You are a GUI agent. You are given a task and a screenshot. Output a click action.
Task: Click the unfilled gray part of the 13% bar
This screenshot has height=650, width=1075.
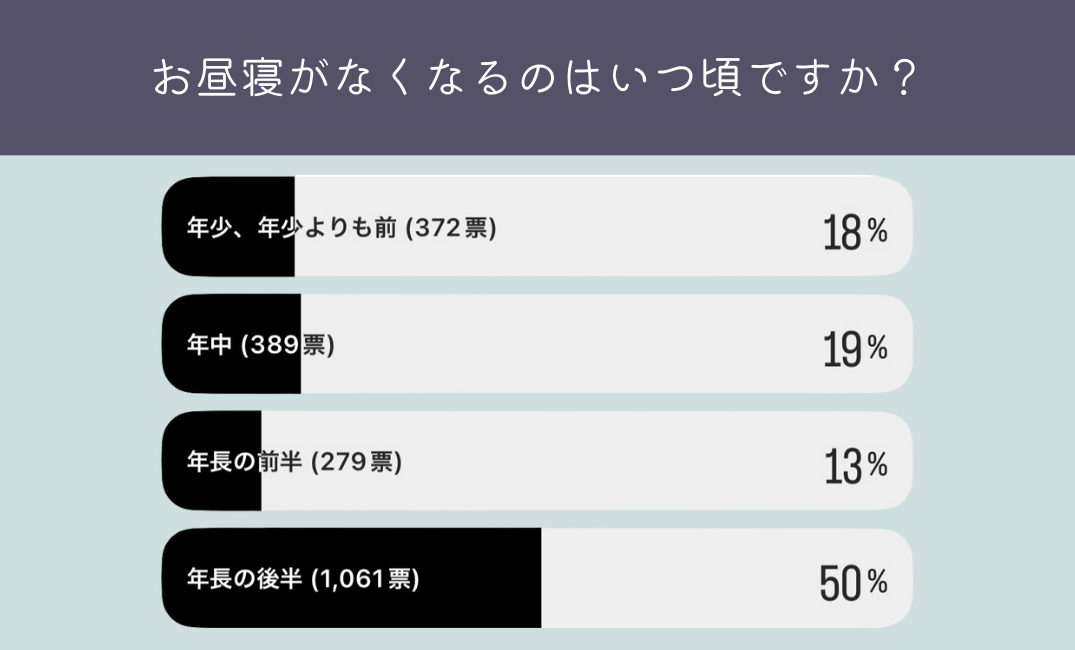tap(600, 462)
